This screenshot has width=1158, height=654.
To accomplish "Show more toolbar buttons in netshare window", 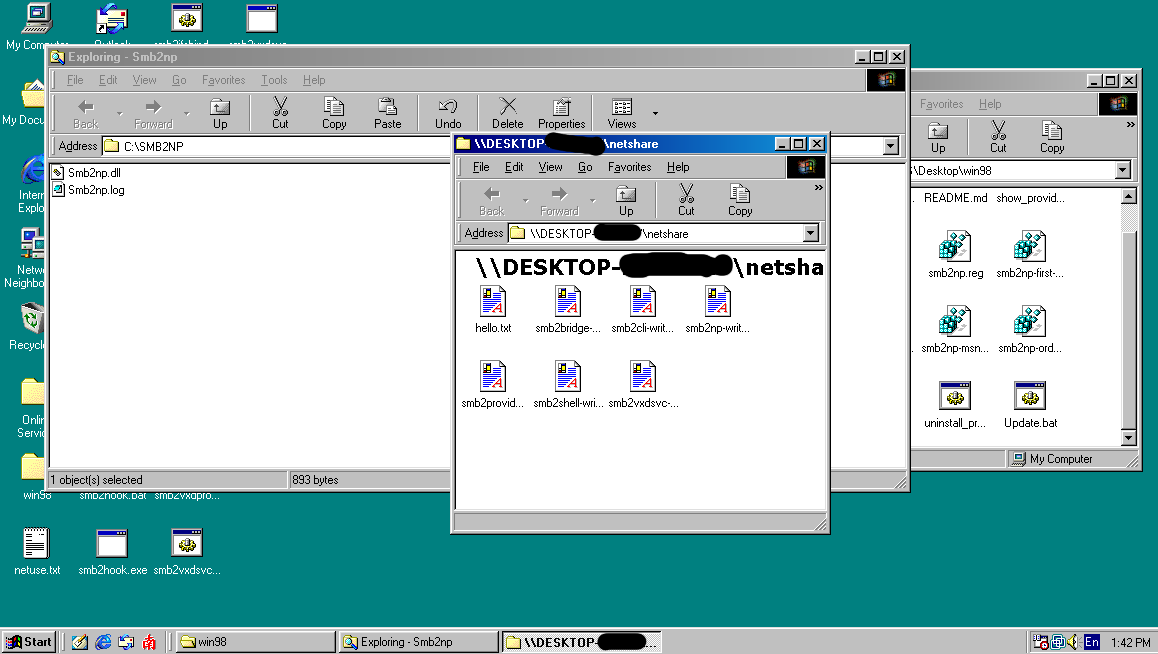I will pos(818,187).
